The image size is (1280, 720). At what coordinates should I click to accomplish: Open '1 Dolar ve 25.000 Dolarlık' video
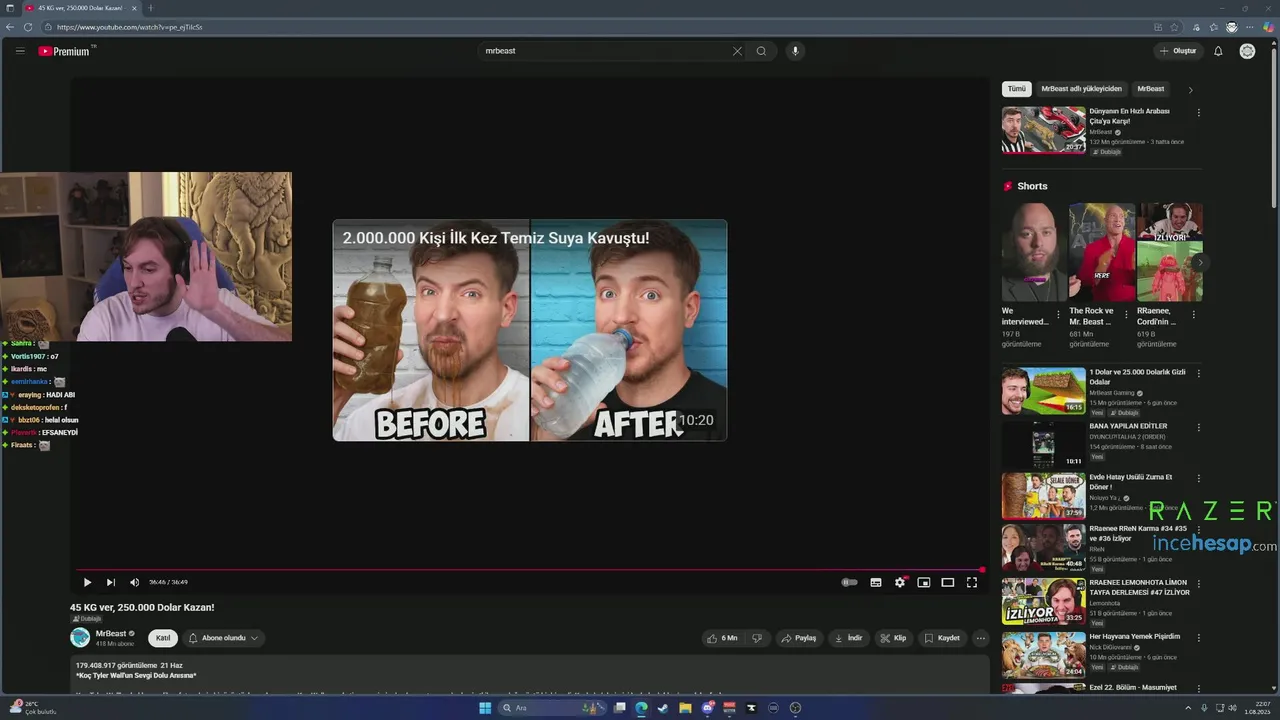coord(1043,391)
